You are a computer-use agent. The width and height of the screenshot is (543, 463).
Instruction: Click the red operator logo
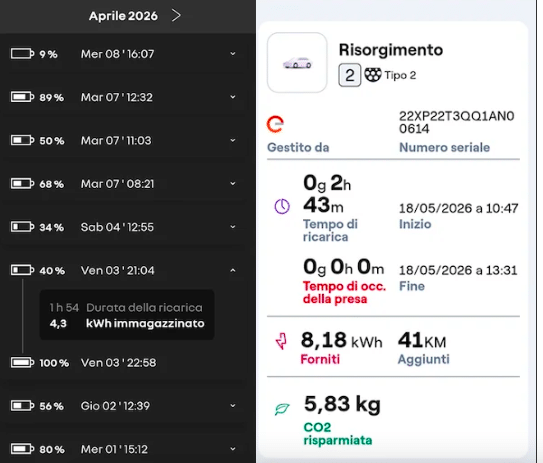[x=275, y=124]
